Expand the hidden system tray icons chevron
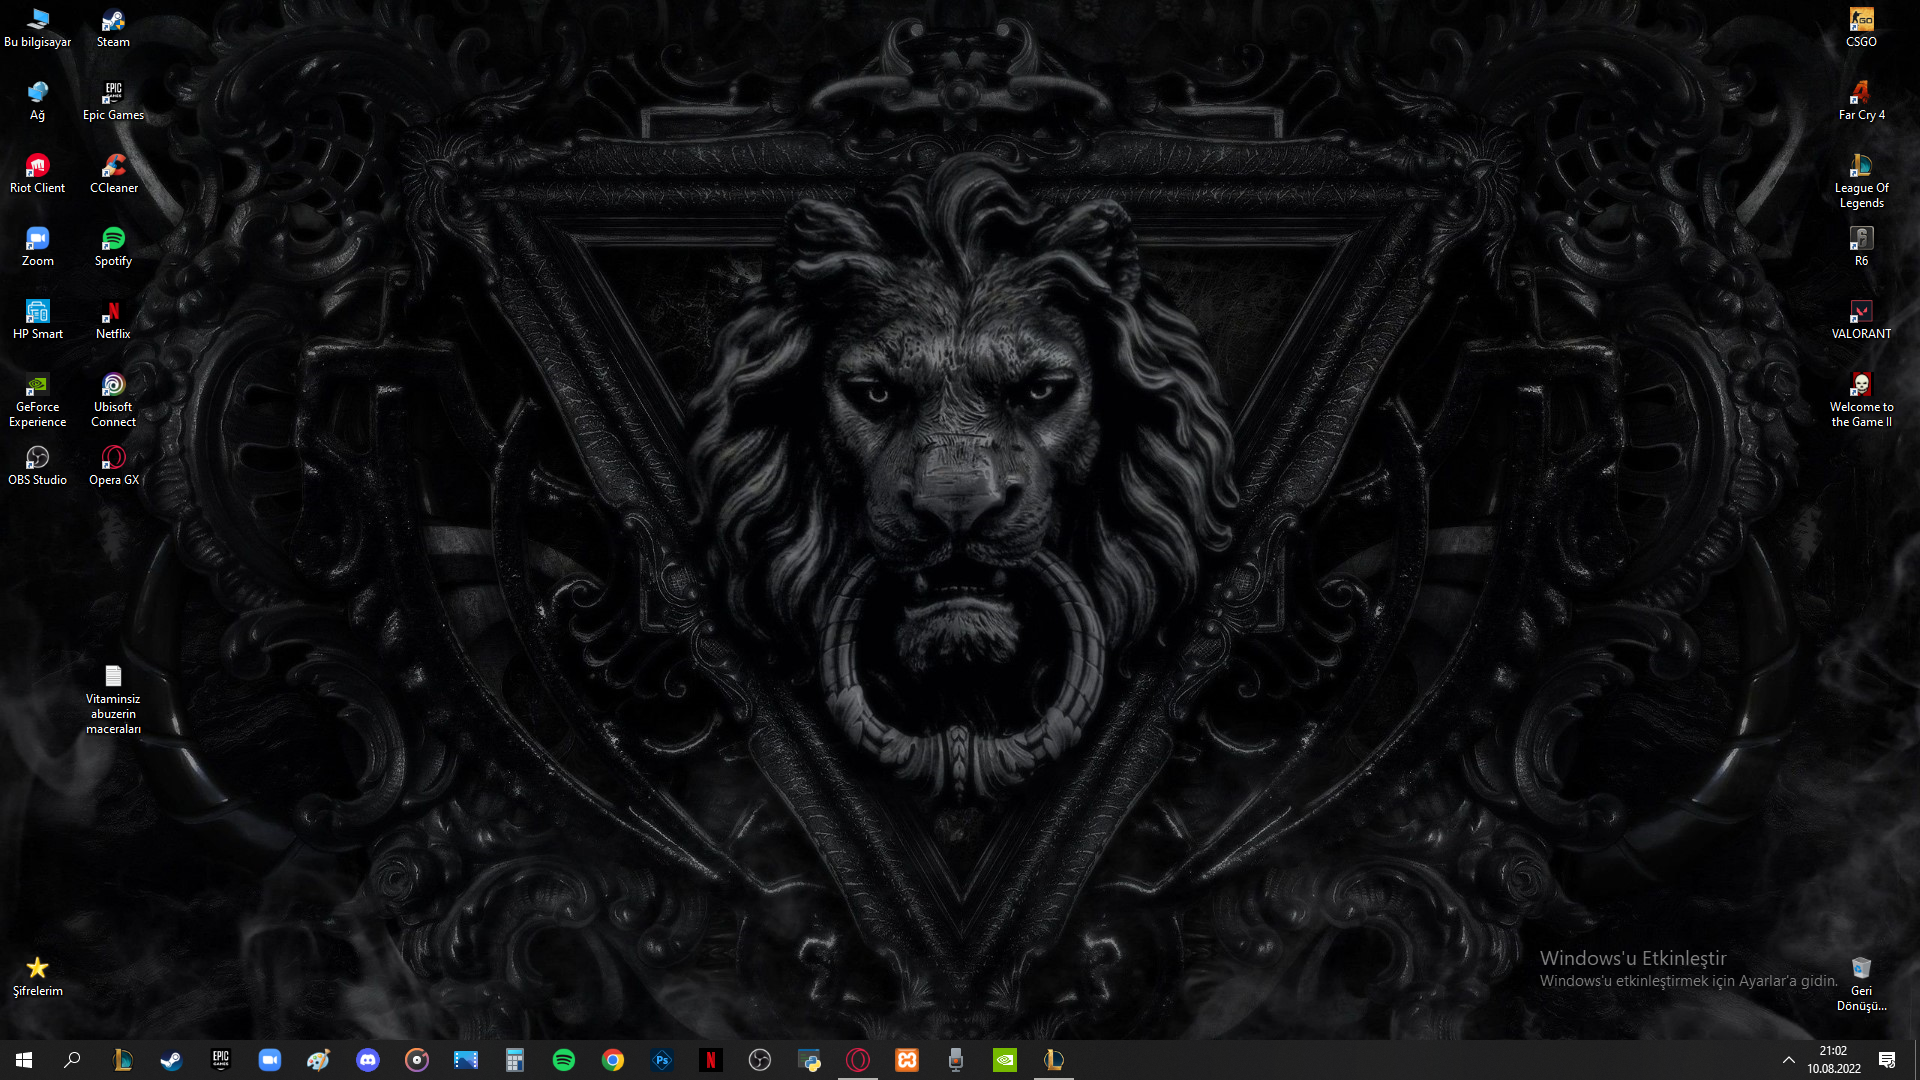 (x=1788, y=1060)
